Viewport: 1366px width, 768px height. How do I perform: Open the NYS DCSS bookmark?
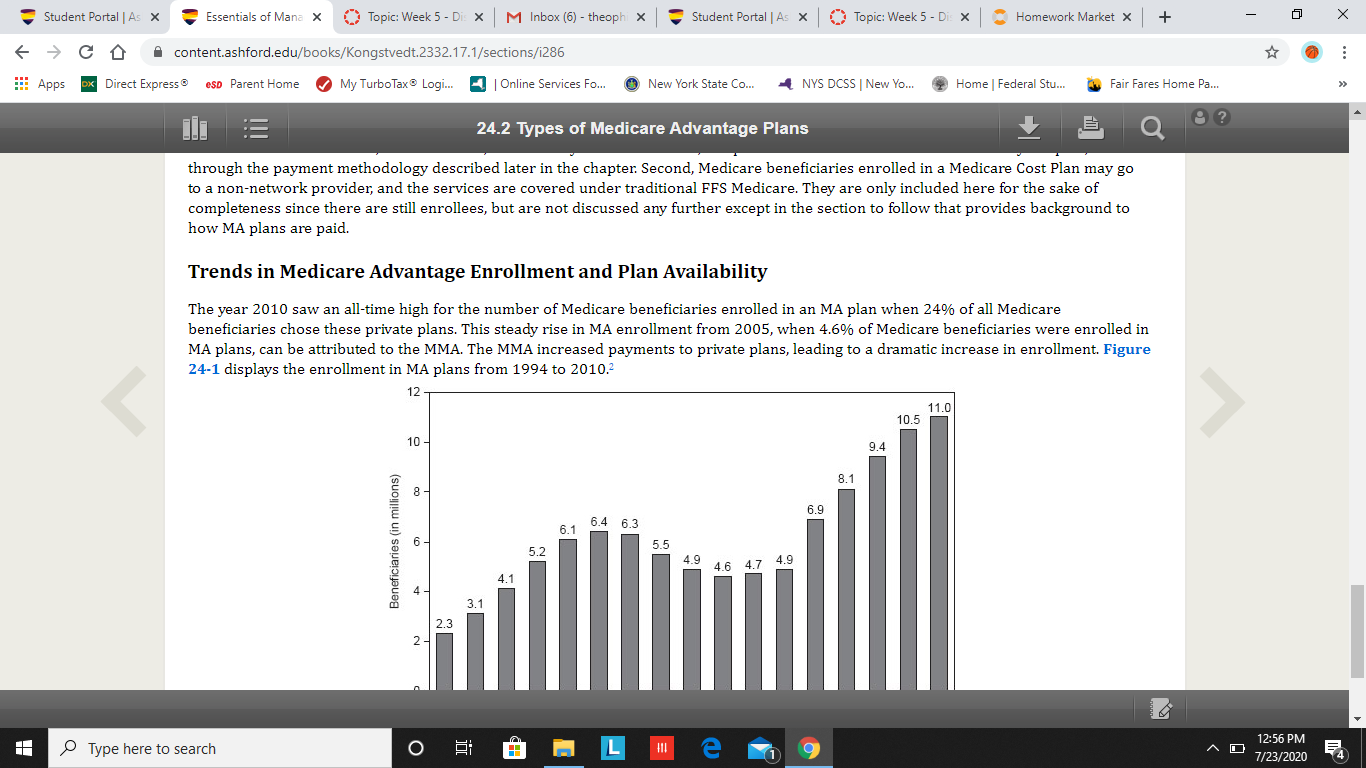pos(846,84)
